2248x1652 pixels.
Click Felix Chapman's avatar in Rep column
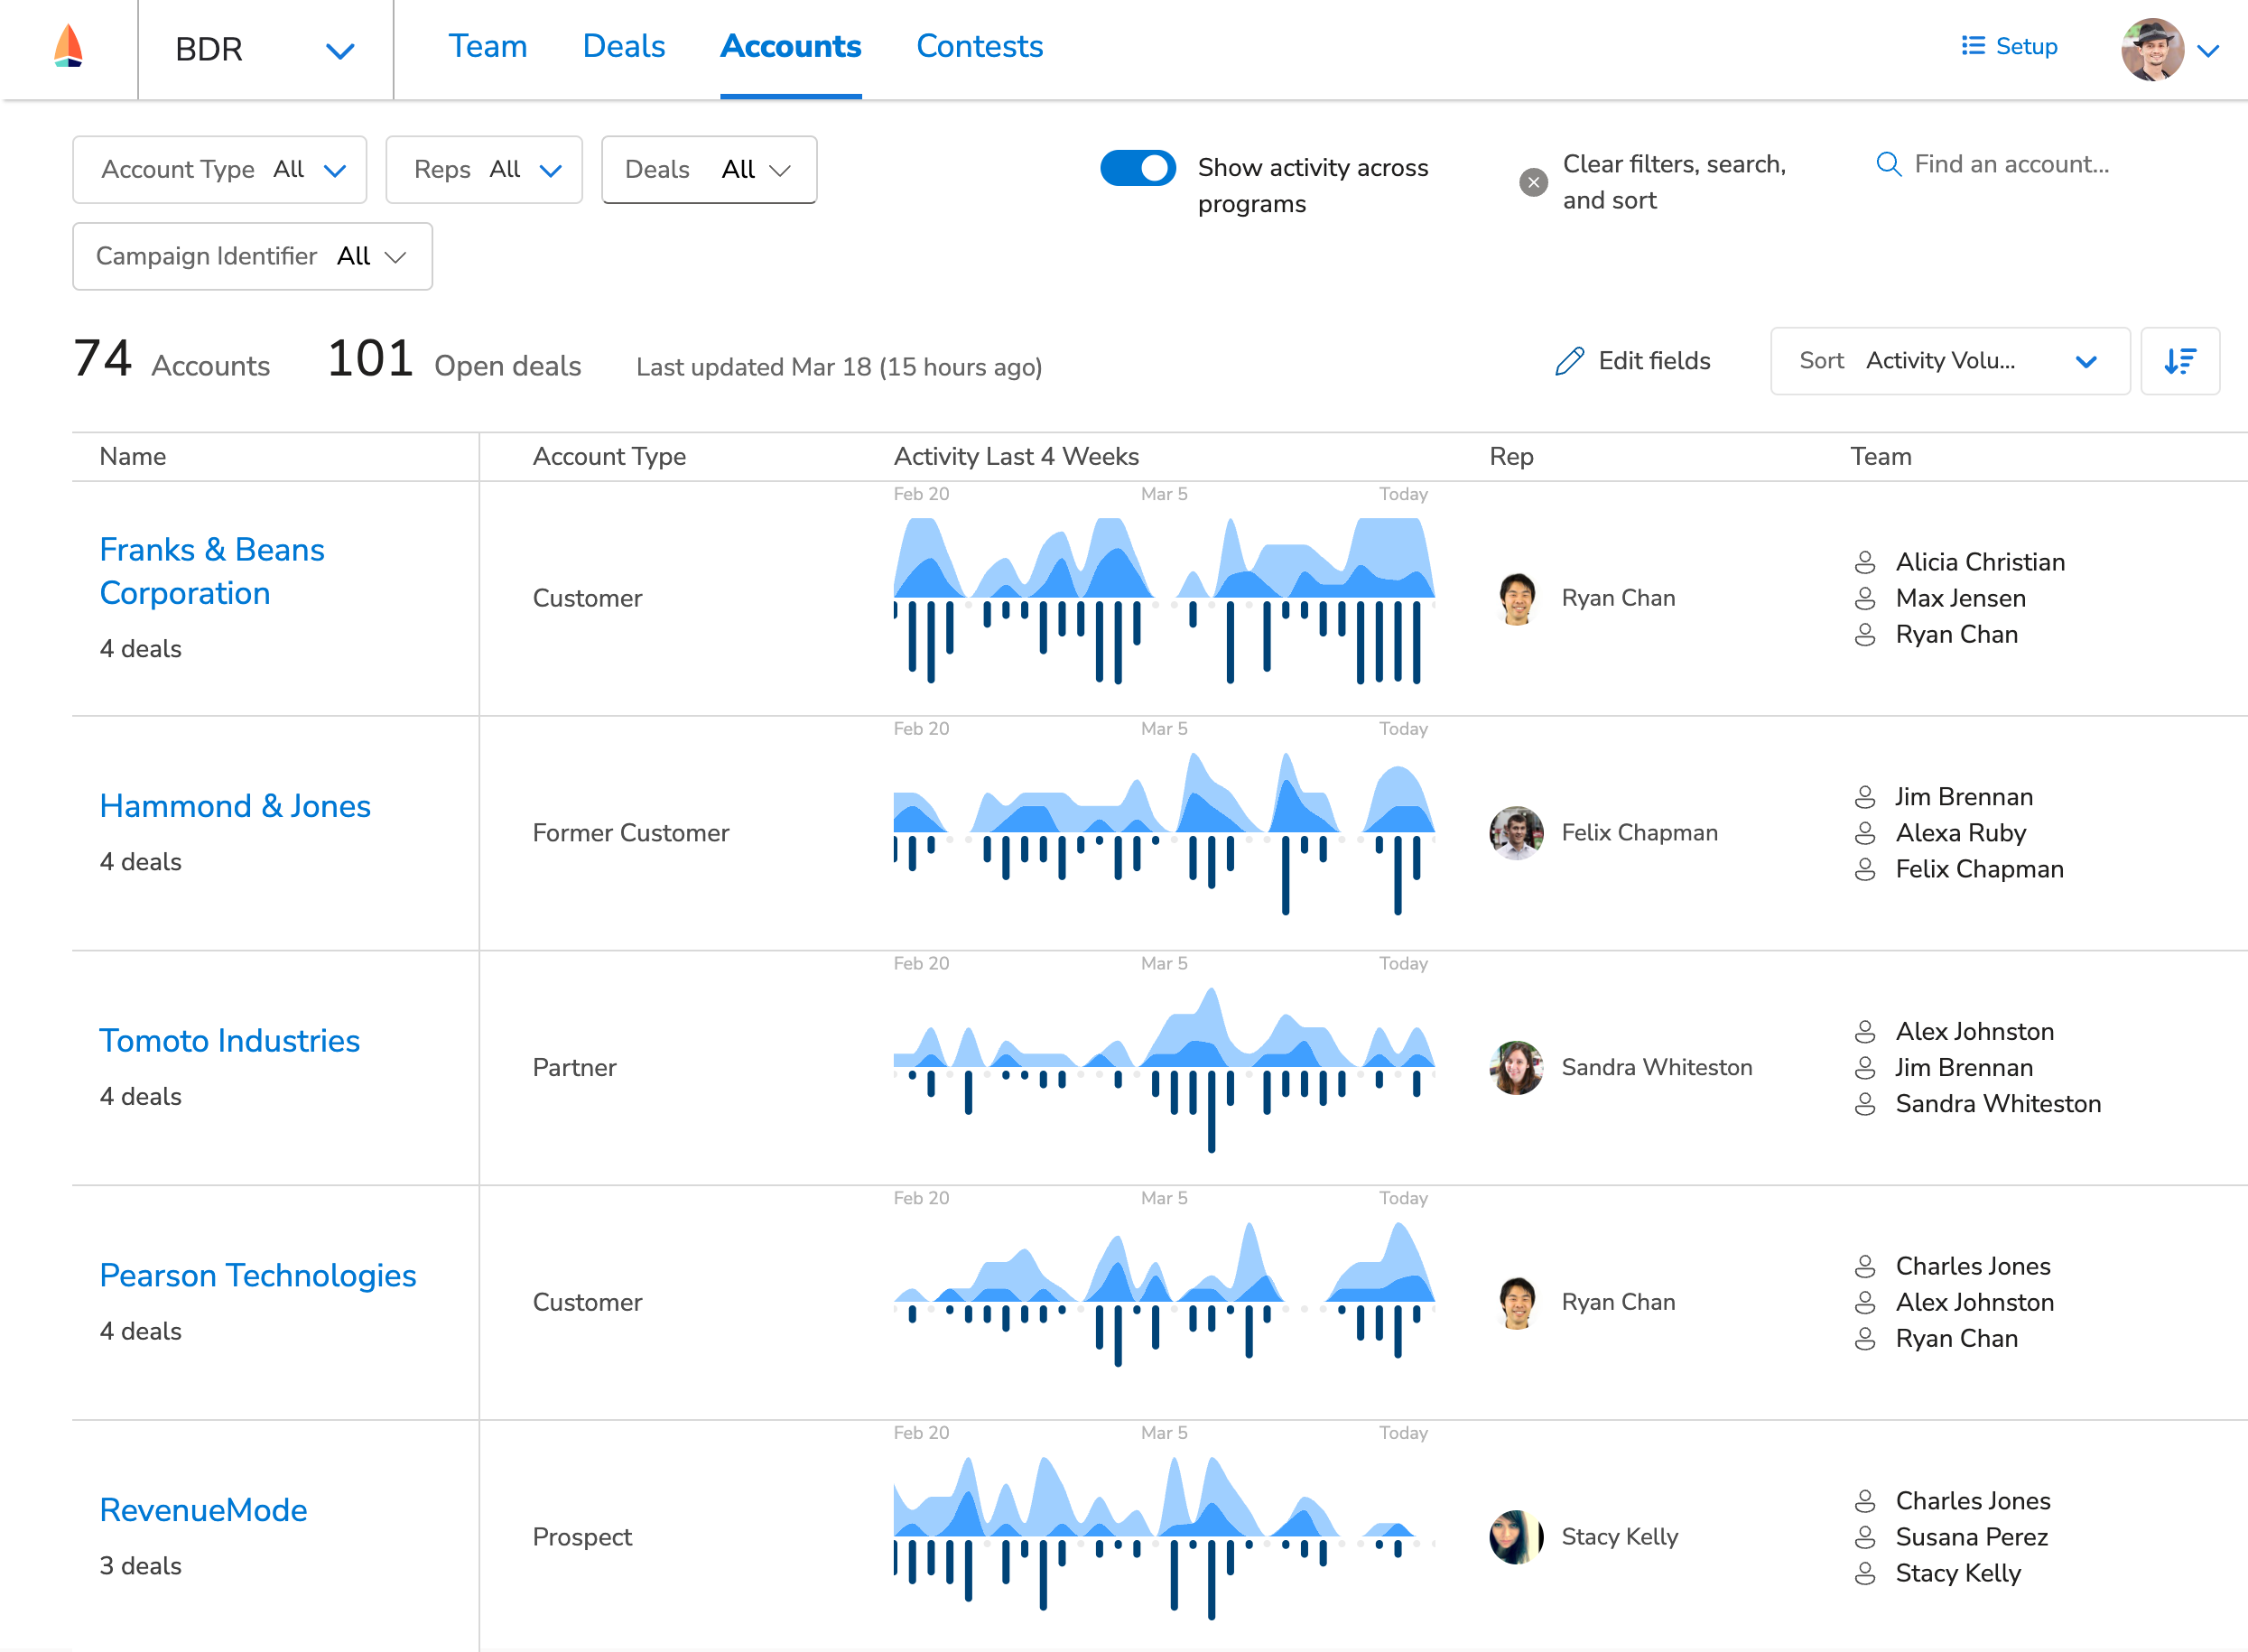1517,833
